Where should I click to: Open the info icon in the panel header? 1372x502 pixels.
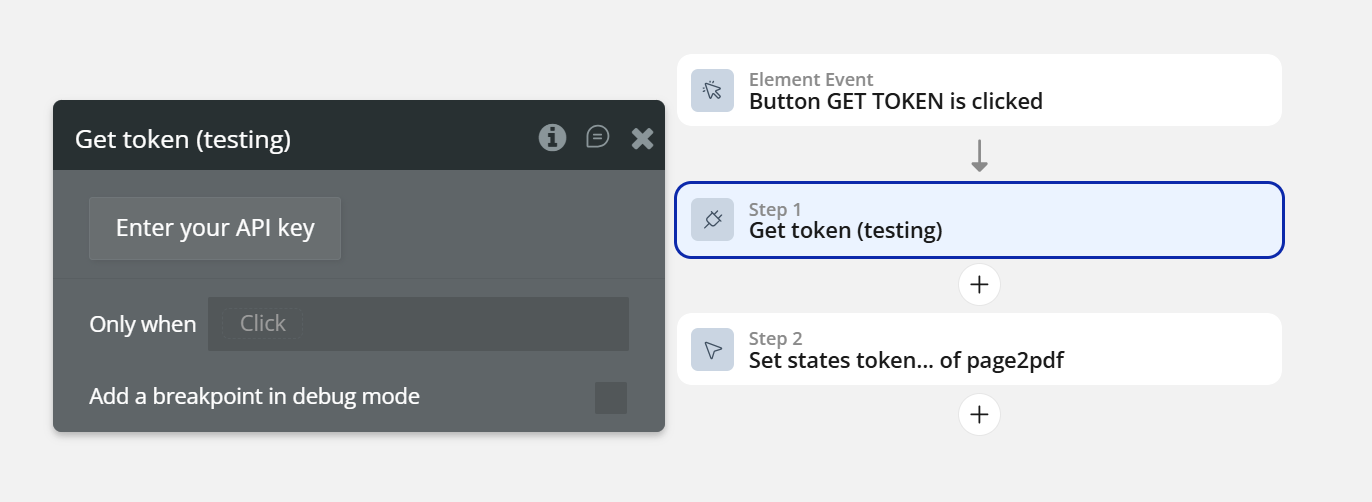(552, 138)
